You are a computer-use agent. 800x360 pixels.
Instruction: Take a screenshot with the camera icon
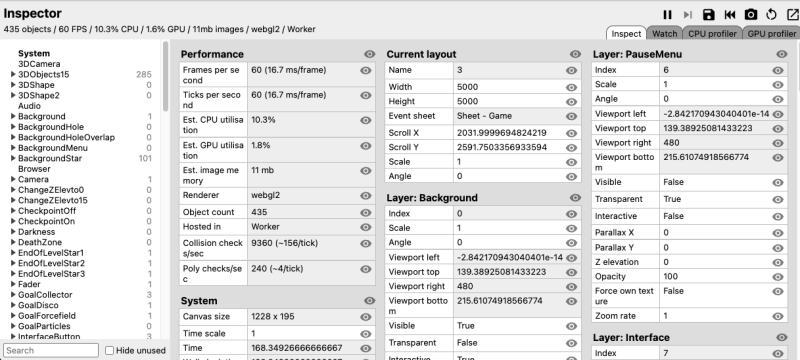coord(751,15)
